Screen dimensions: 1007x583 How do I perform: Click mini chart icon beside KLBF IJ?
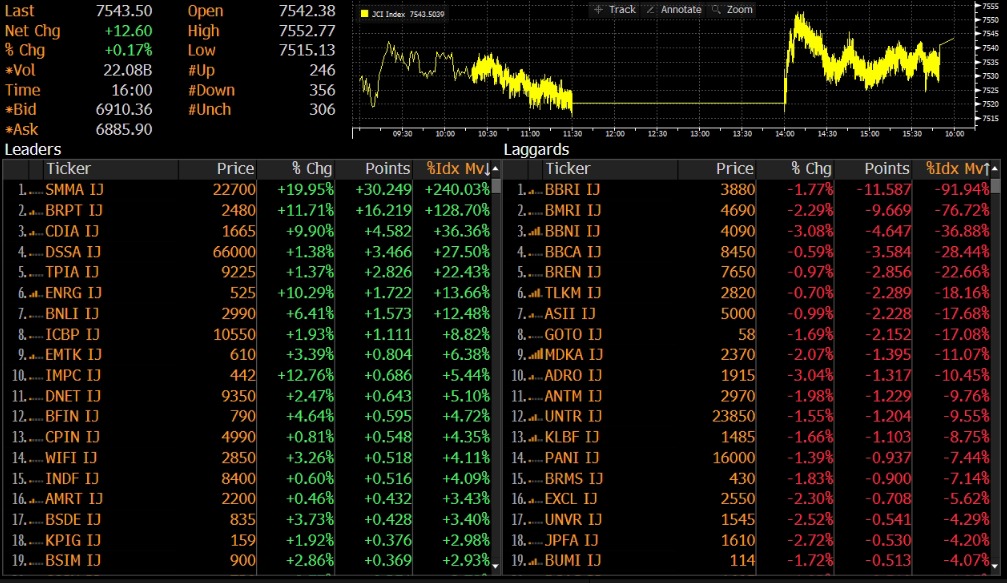(x=536, y=438)
